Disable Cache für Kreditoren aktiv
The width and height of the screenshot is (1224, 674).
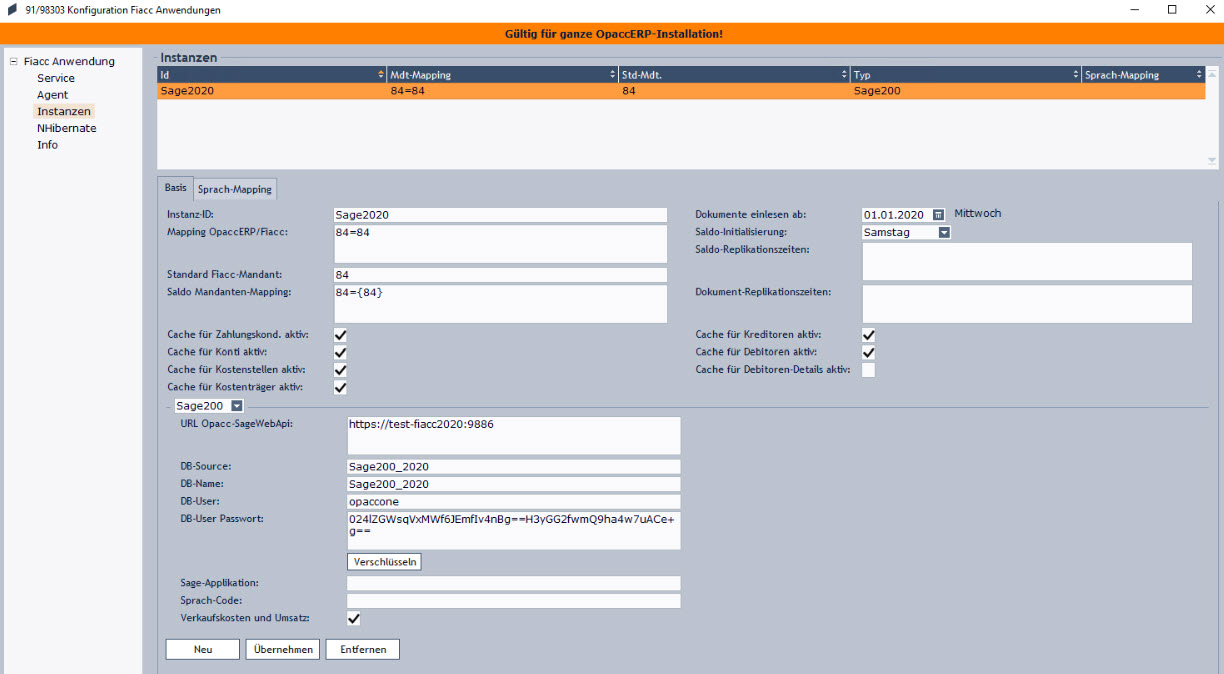click(x=869, y=335)
